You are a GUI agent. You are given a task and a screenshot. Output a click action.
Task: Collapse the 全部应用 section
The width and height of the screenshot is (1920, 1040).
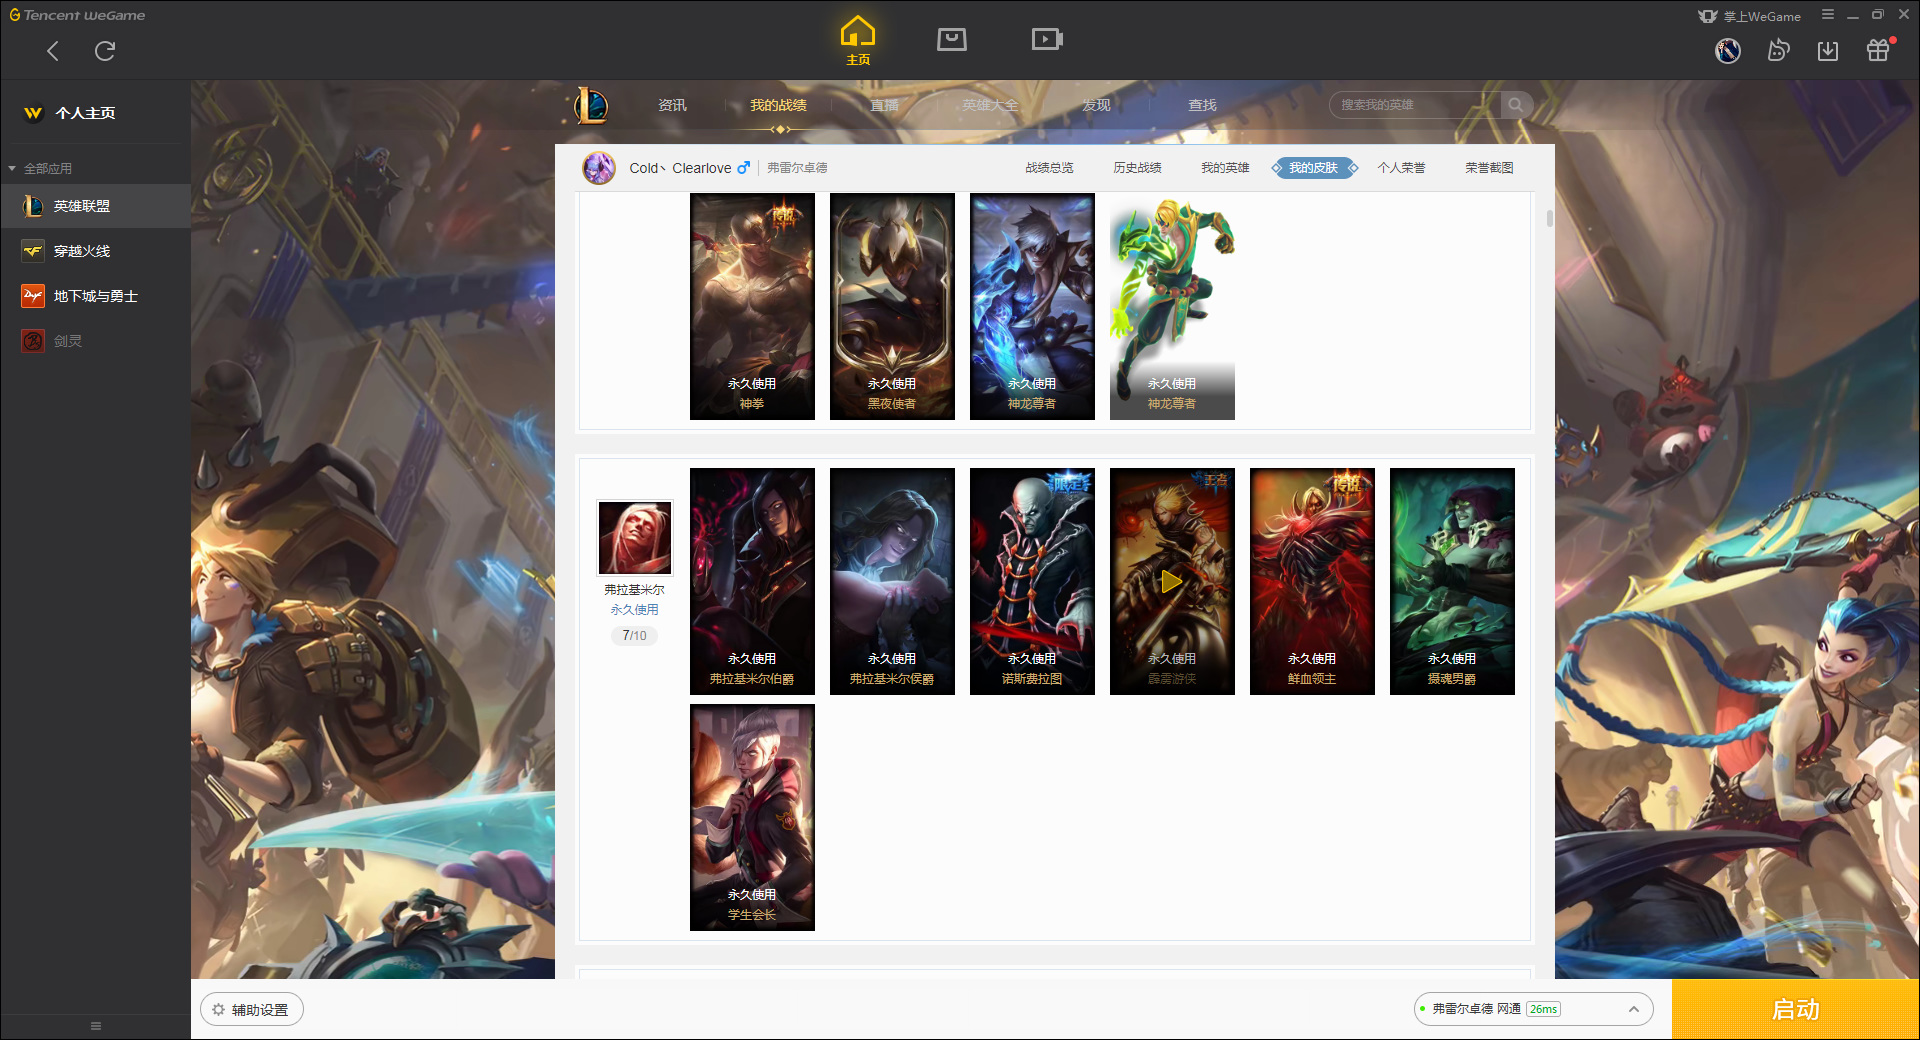[x=40, y=169]
